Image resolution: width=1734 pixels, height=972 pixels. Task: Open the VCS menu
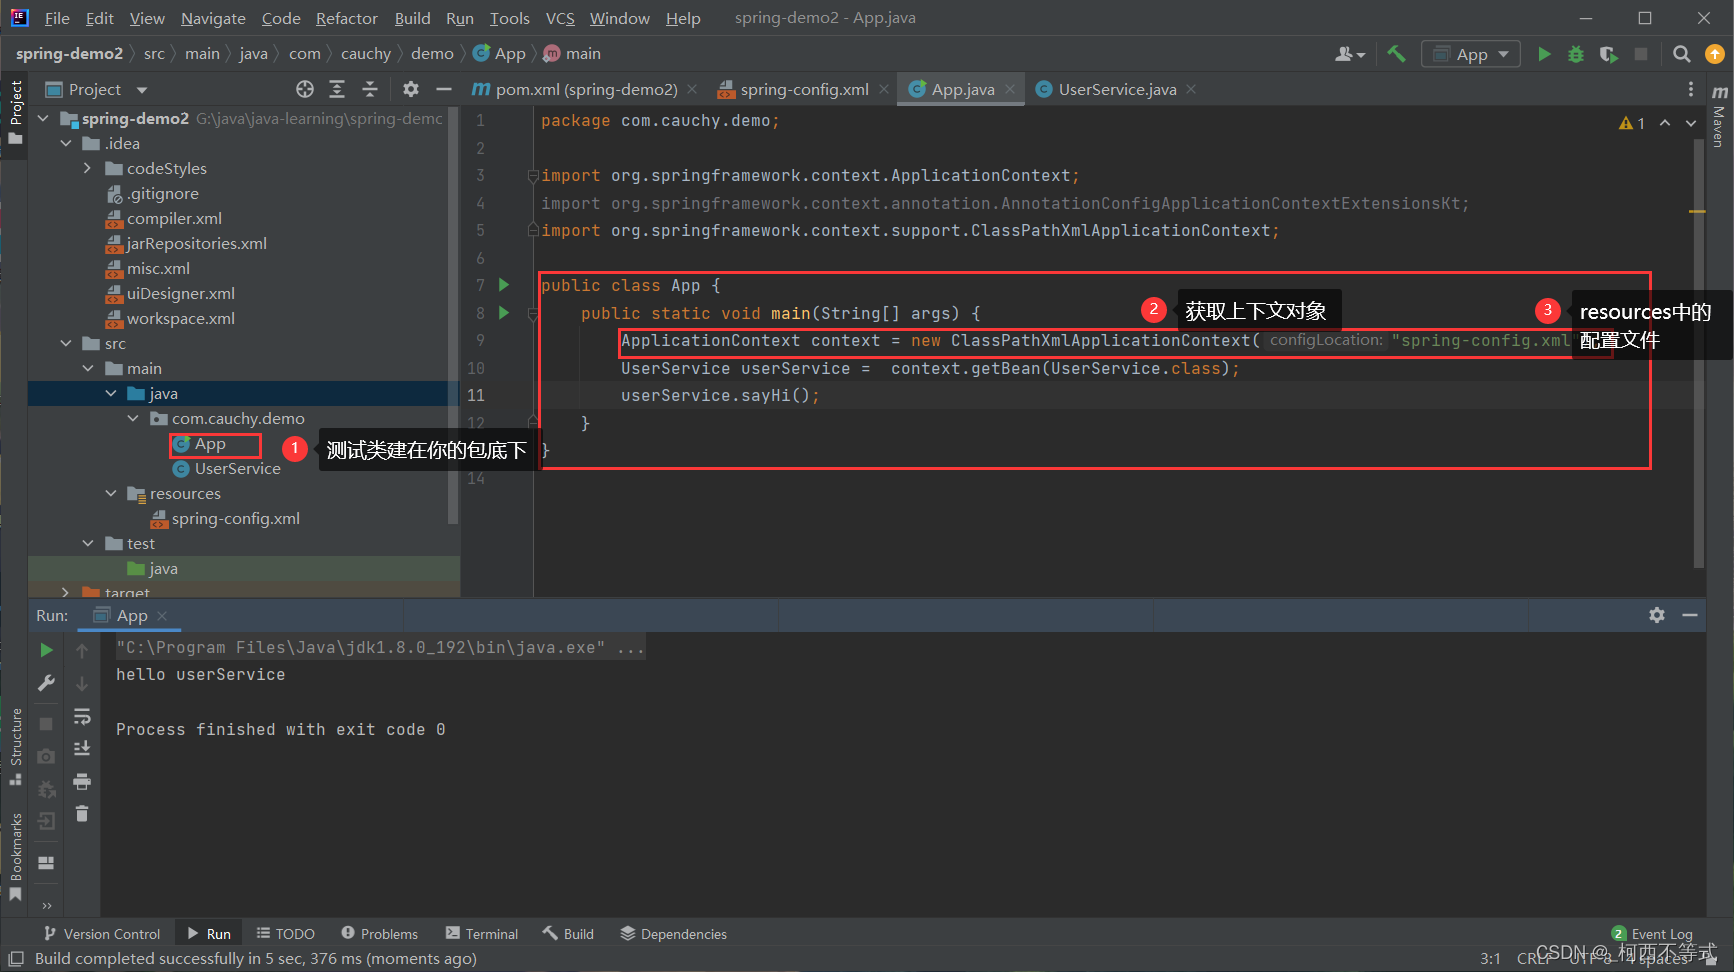point(560,18)
